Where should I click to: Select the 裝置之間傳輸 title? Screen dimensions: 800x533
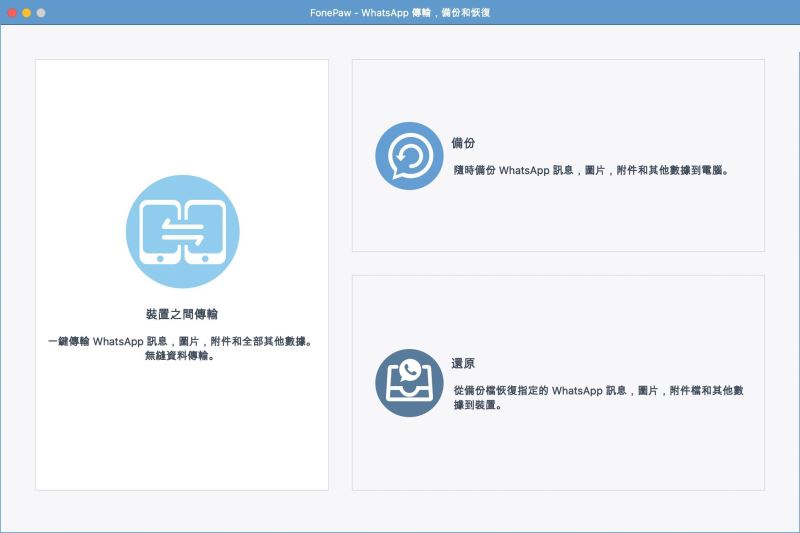[182, 314]
